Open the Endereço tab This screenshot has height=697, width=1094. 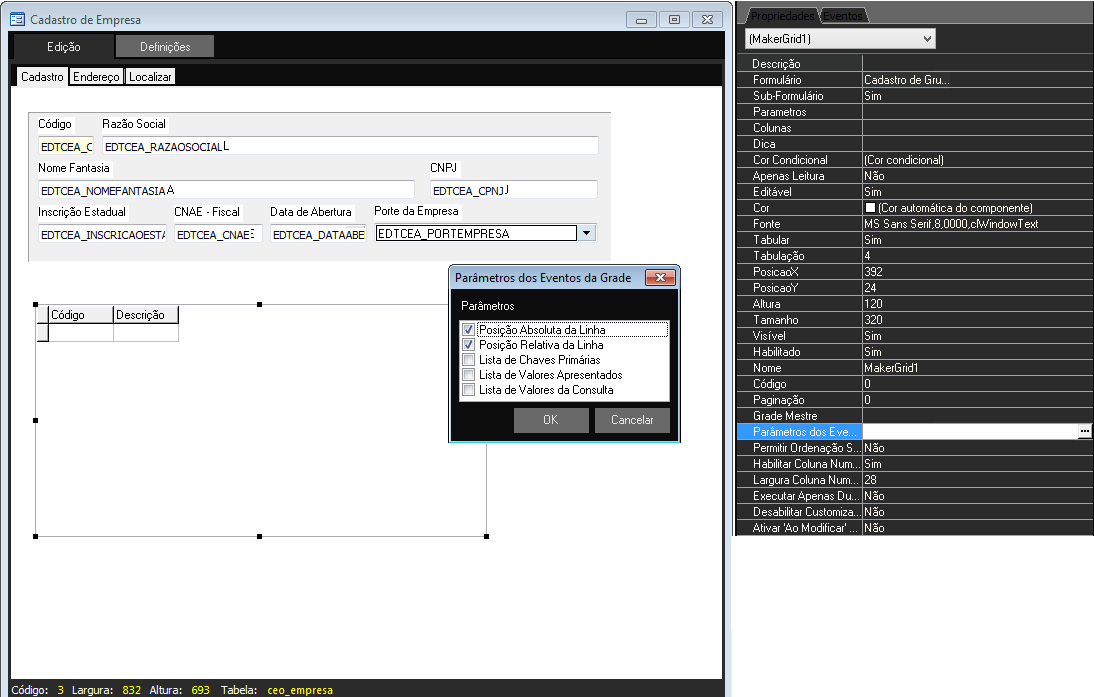(96, 76)
